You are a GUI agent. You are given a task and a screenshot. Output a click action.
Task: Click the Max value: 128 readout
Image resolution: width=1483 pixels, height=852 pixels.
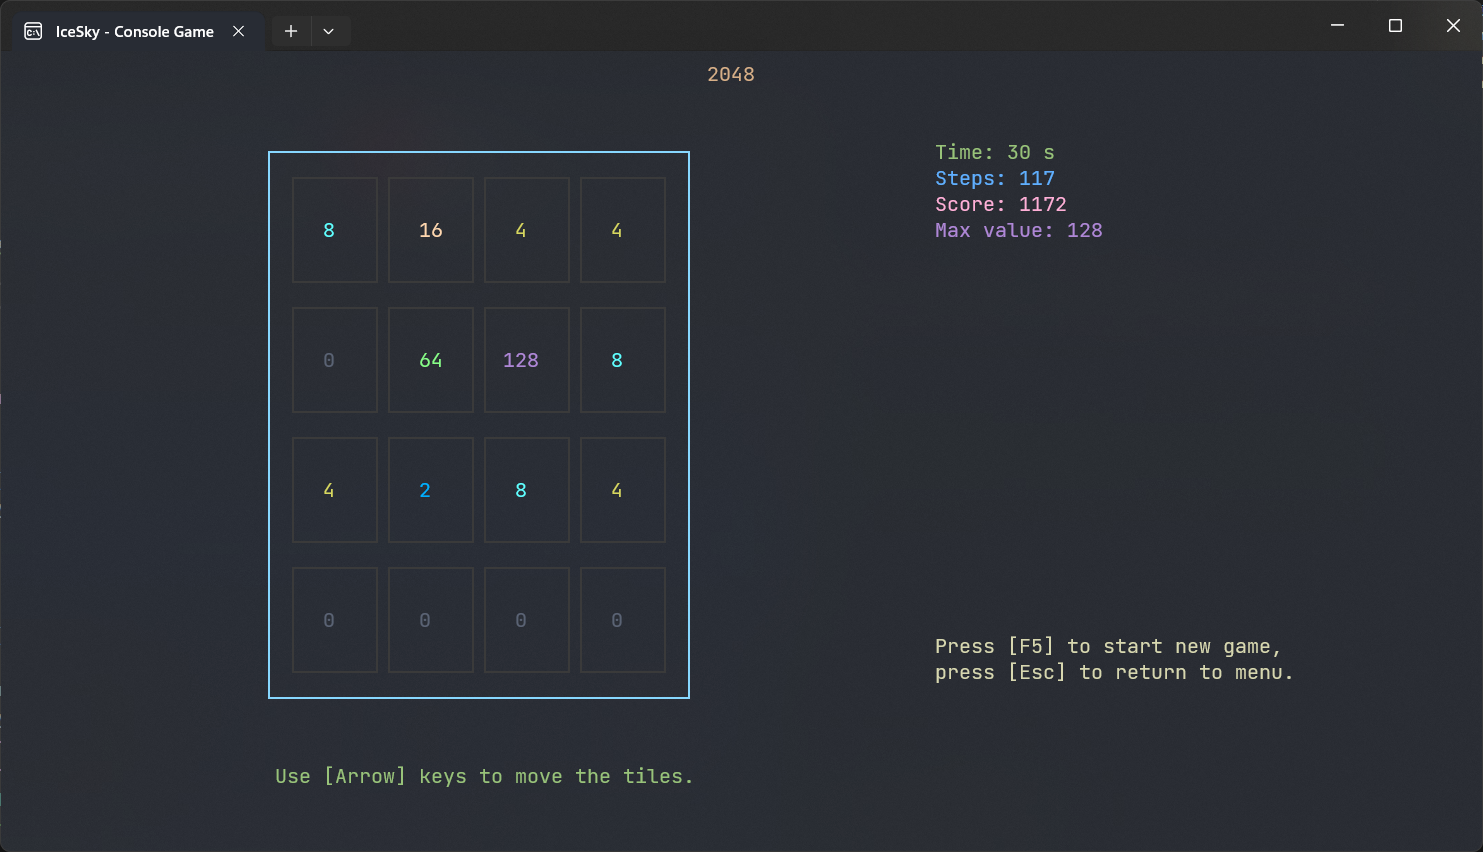click(x=1019, y=230)
